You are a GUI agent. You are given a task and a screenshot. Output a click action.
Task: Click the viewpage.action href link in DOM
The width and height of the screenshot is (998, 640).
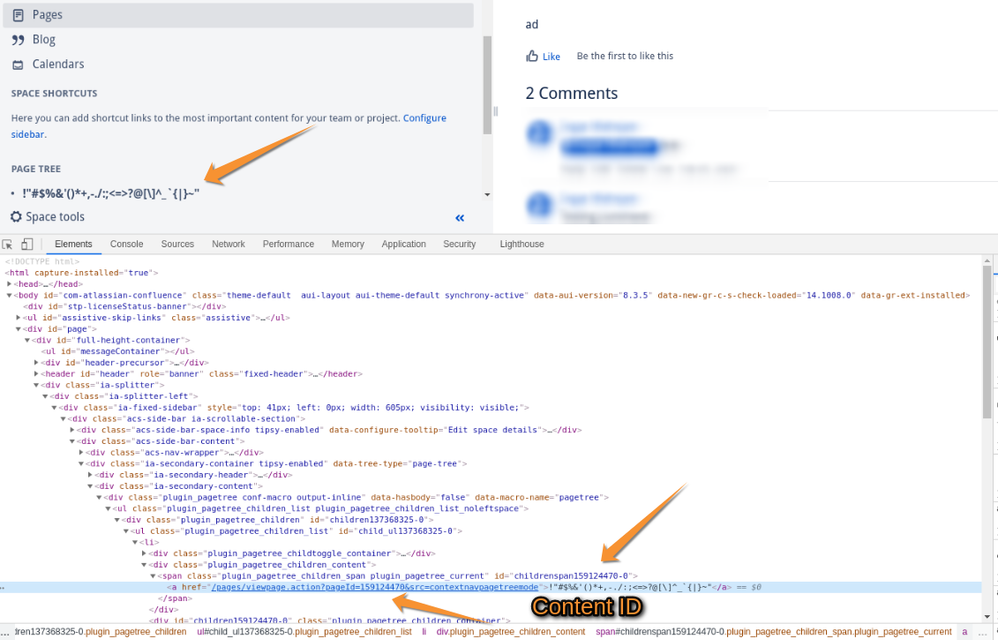click(x=375, y=588)
